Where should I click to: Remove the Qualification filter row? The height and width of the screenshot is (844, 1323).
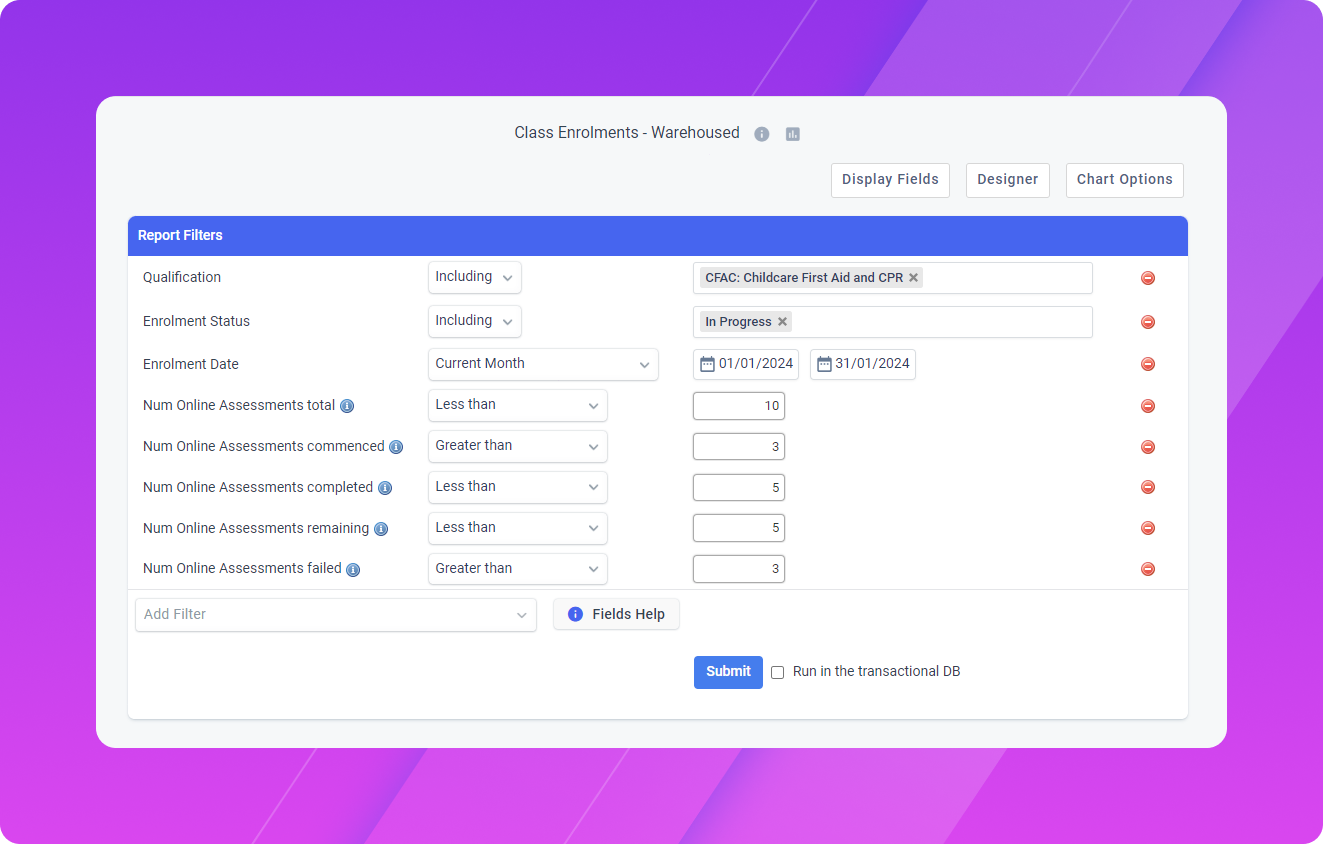[1147, 277]
